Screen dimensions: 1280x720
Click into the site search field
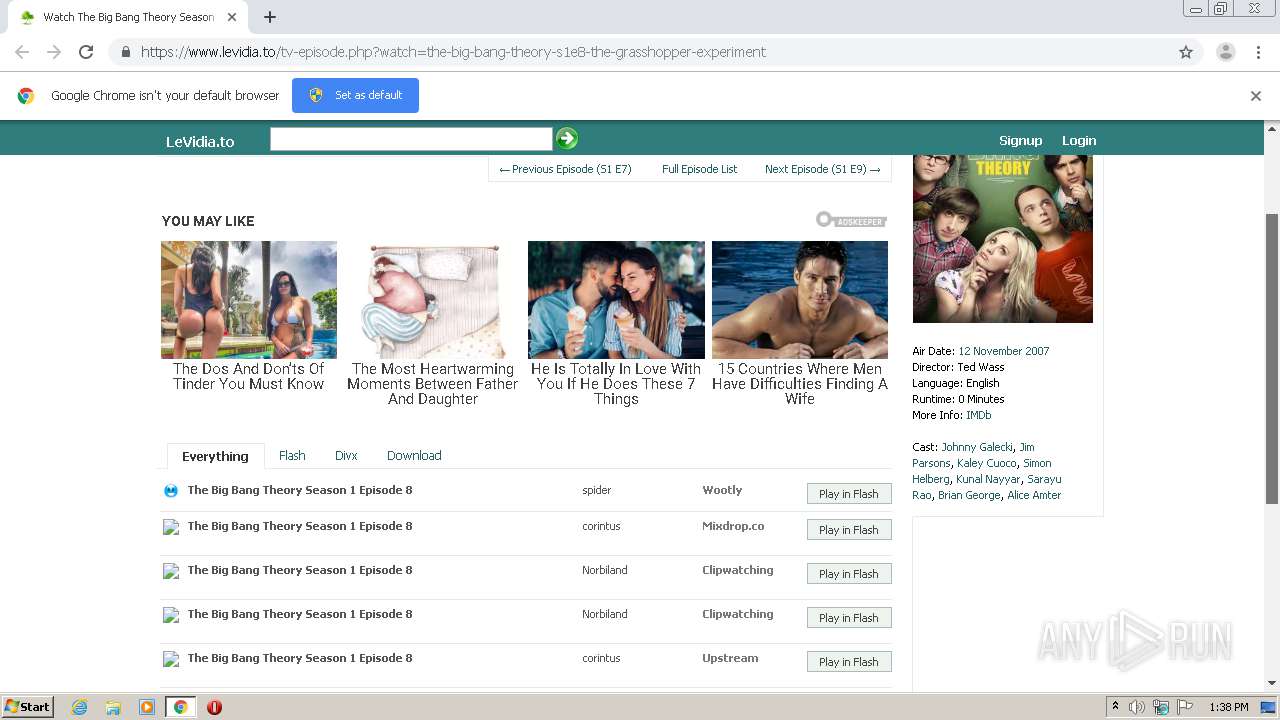click(411, 139)
